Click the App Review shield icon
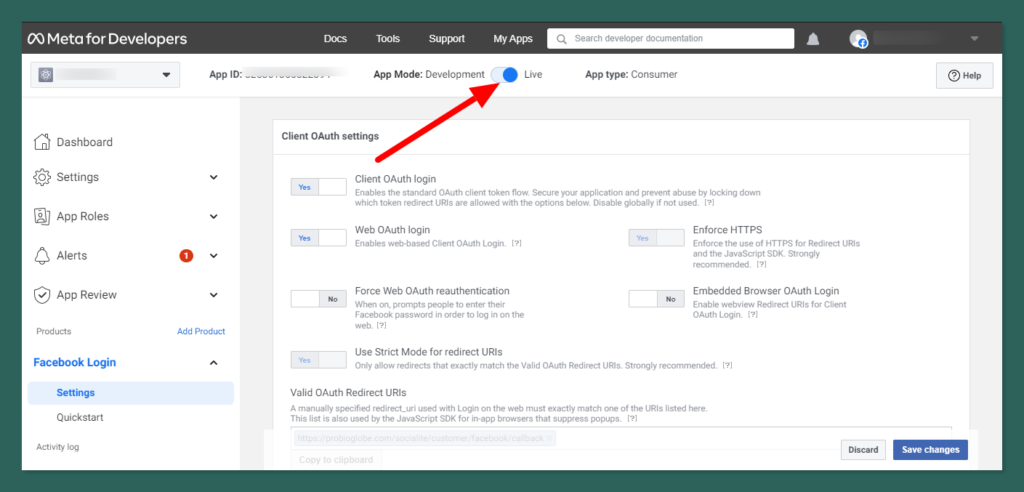The image size is (1024, 492). (42, 295)
